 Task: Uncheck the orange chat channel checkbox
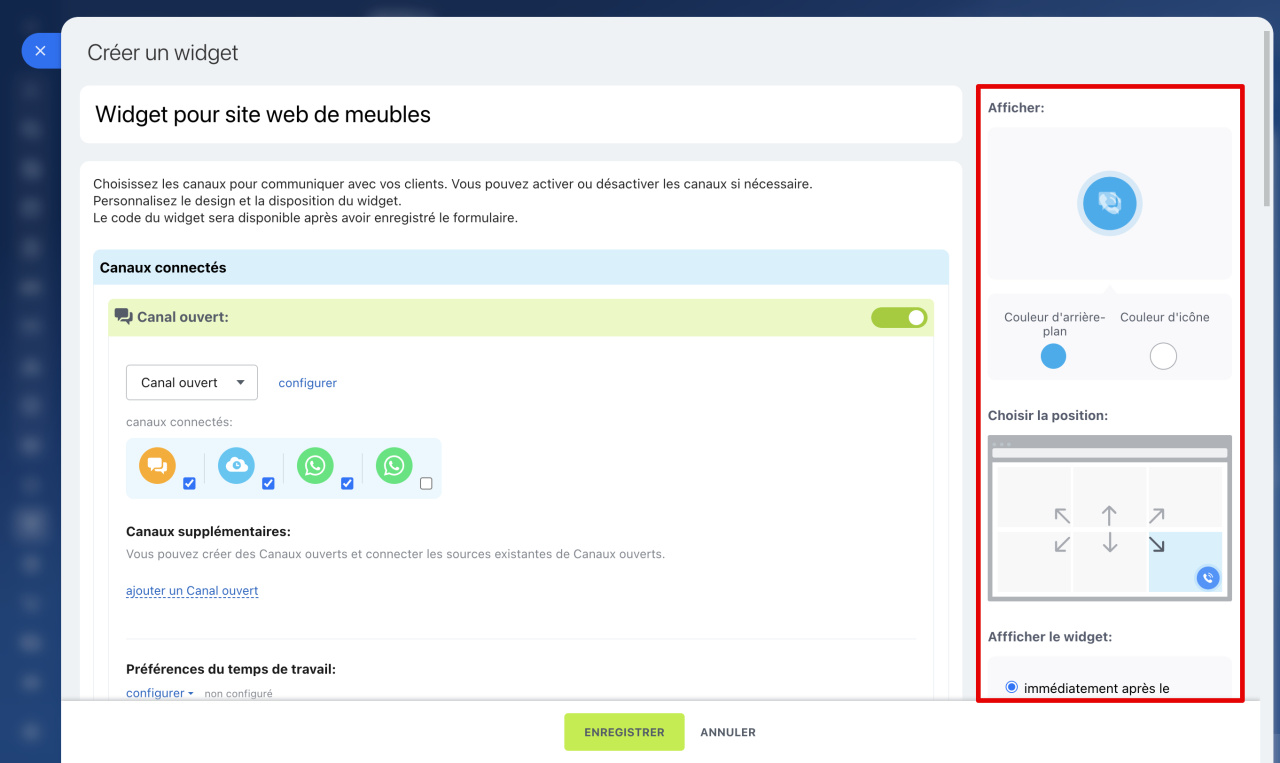click(x=189, y=484)
